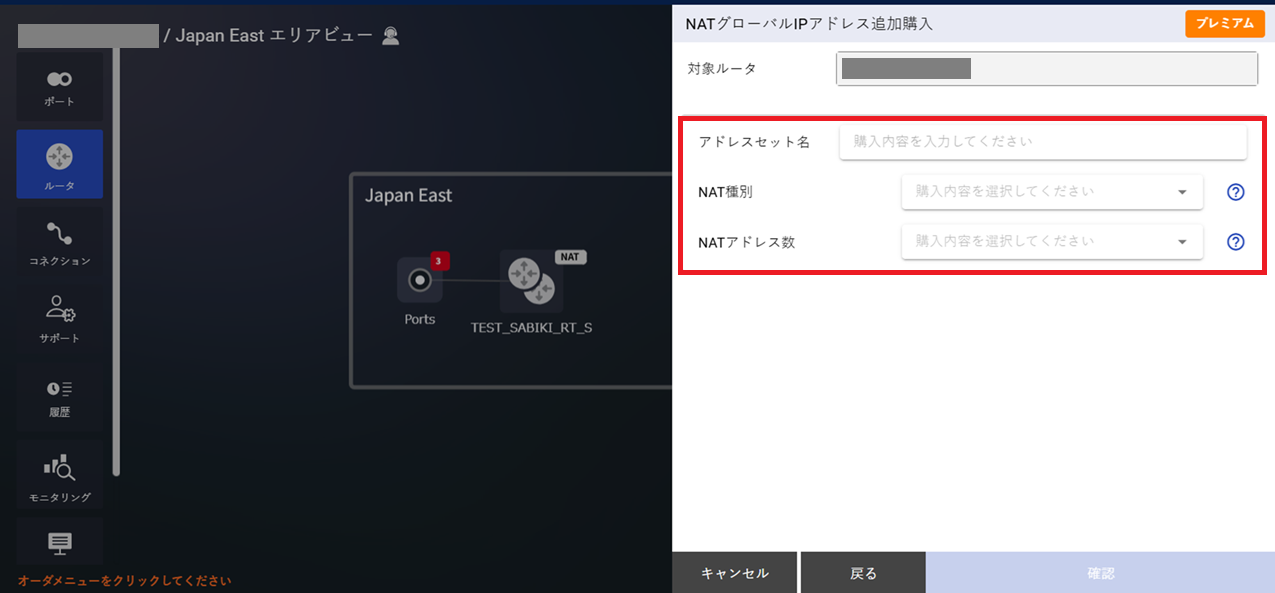The image size is (1275, 593).
Task: Click the Japan East area title
Action: click(408, 195)
